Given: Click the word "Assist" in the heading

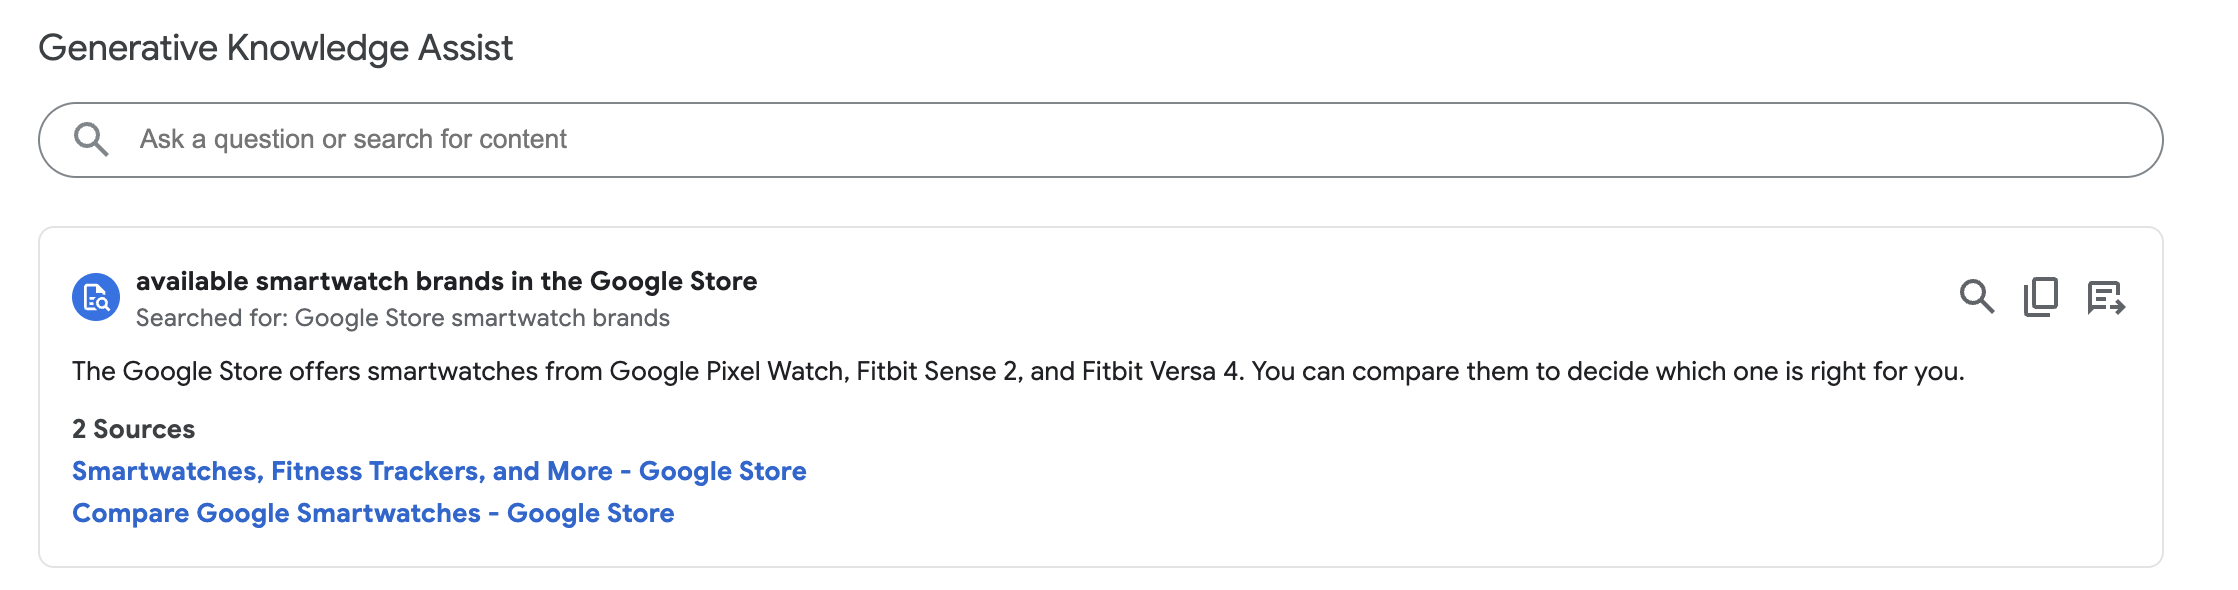Looking at the screenshot, I should point(465,48).
